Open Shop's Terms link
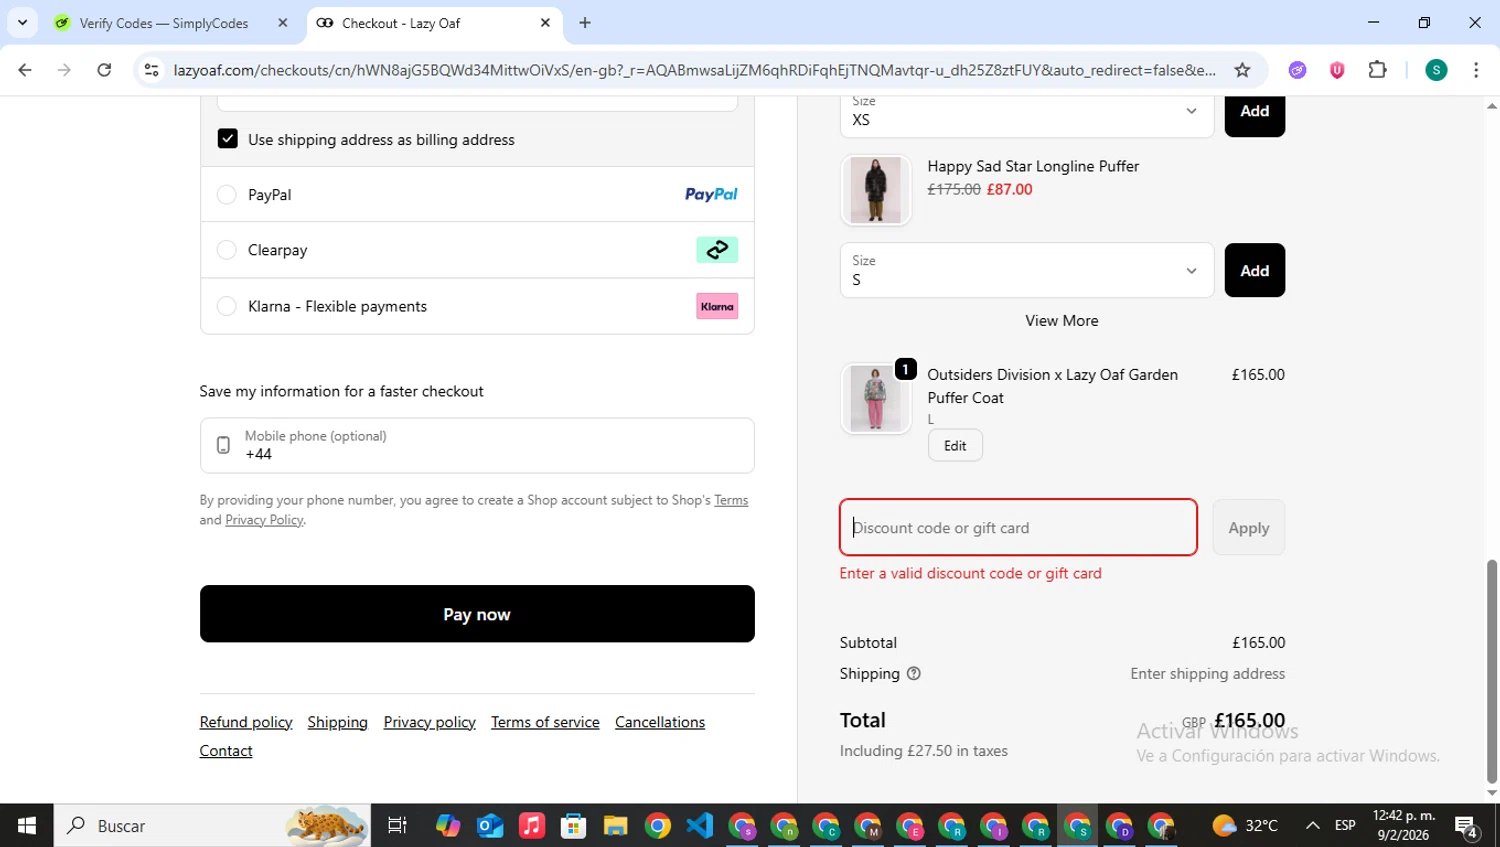Screen dimensions: 1500x847 tap(731, 500)
